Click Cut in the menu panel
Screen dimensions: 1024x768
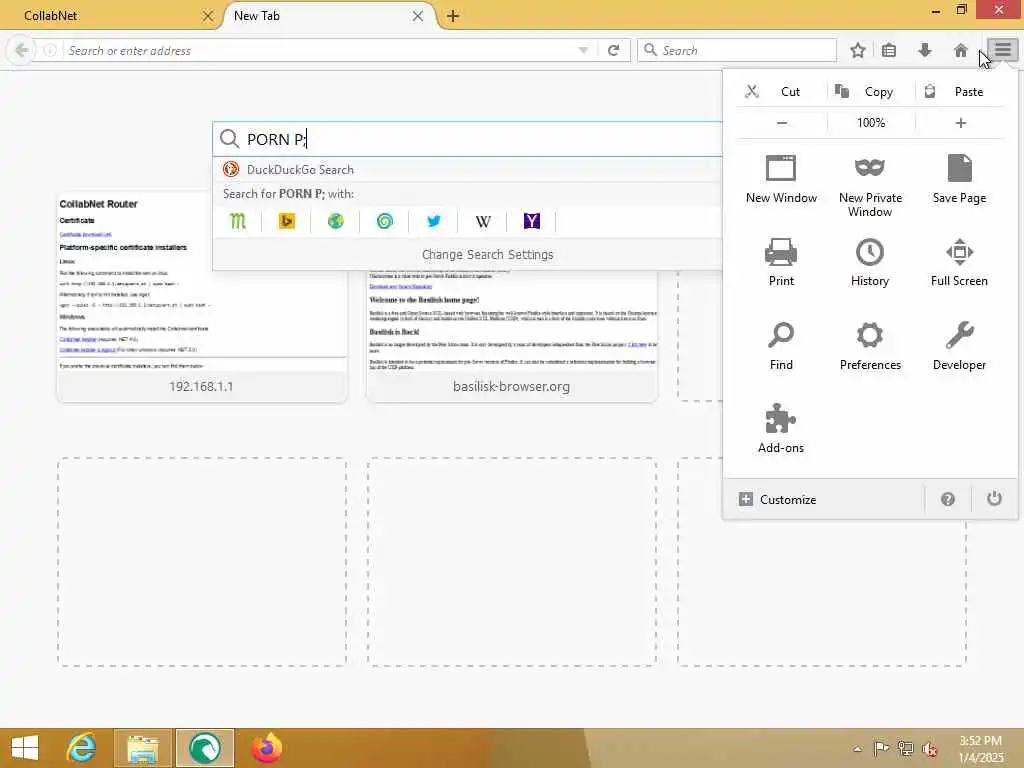(781, 91)
